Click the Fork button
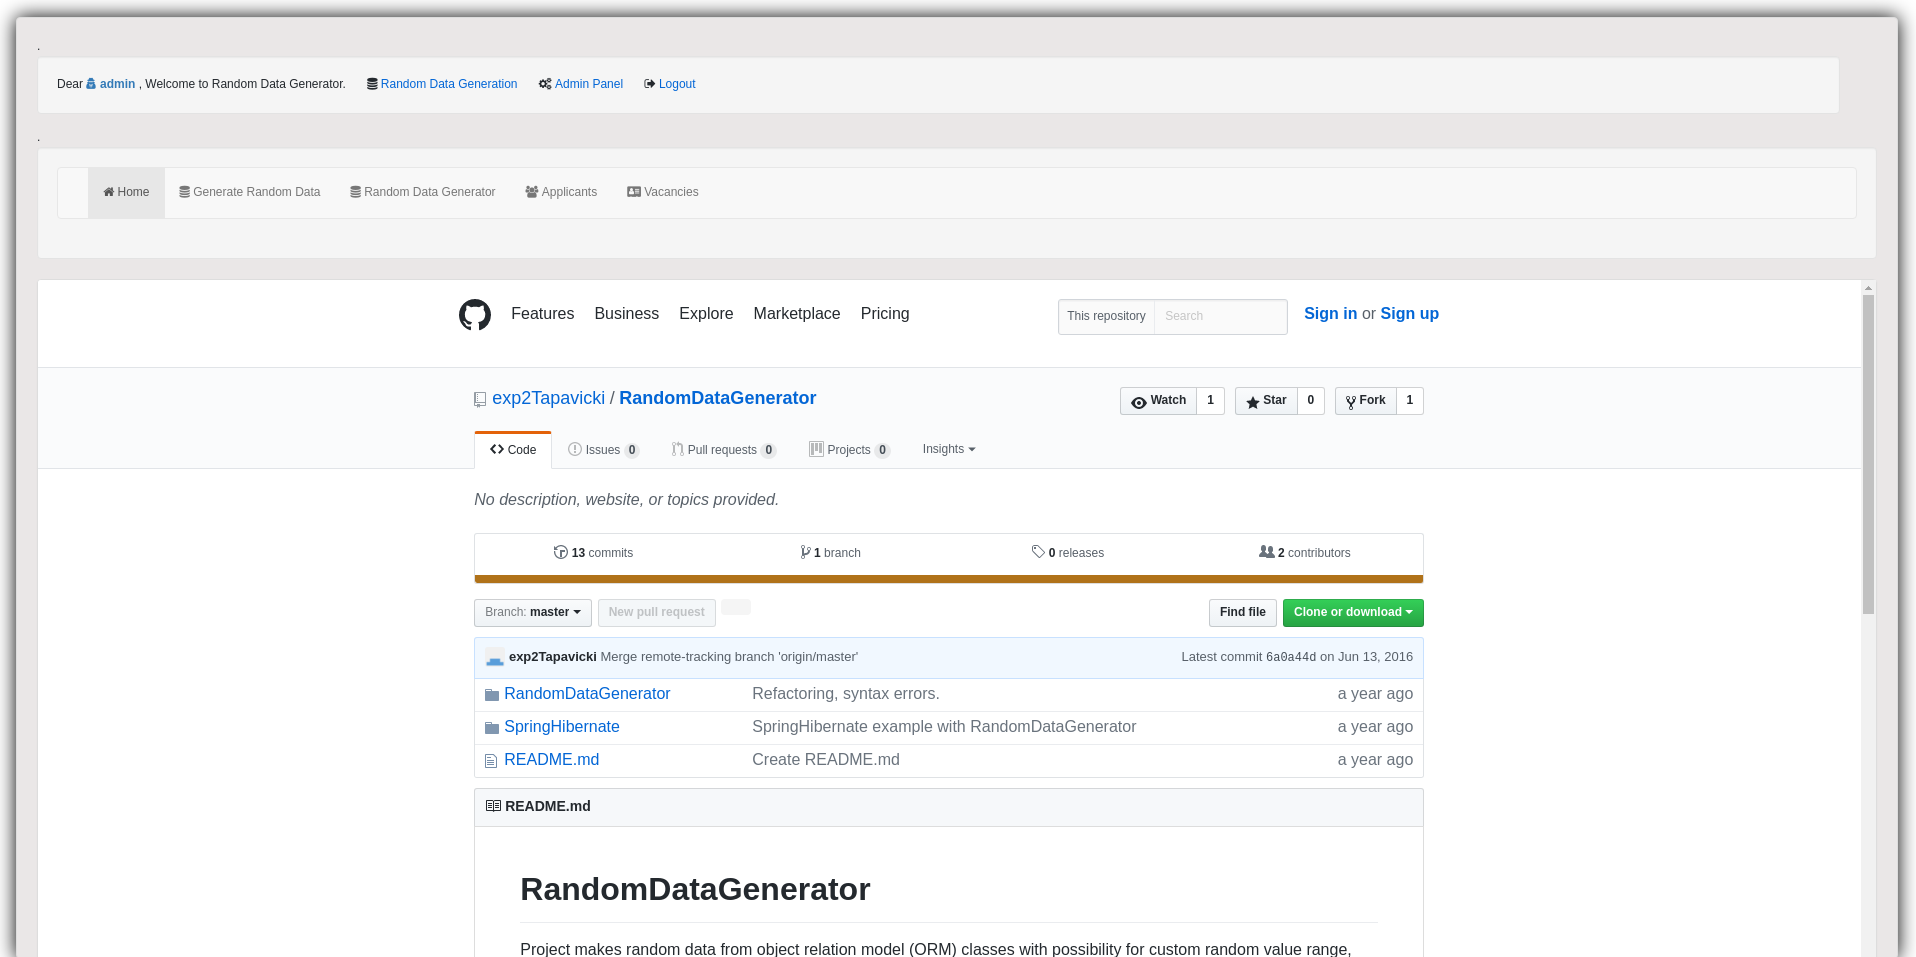 pyautogui.click(x=1365, y=401)
